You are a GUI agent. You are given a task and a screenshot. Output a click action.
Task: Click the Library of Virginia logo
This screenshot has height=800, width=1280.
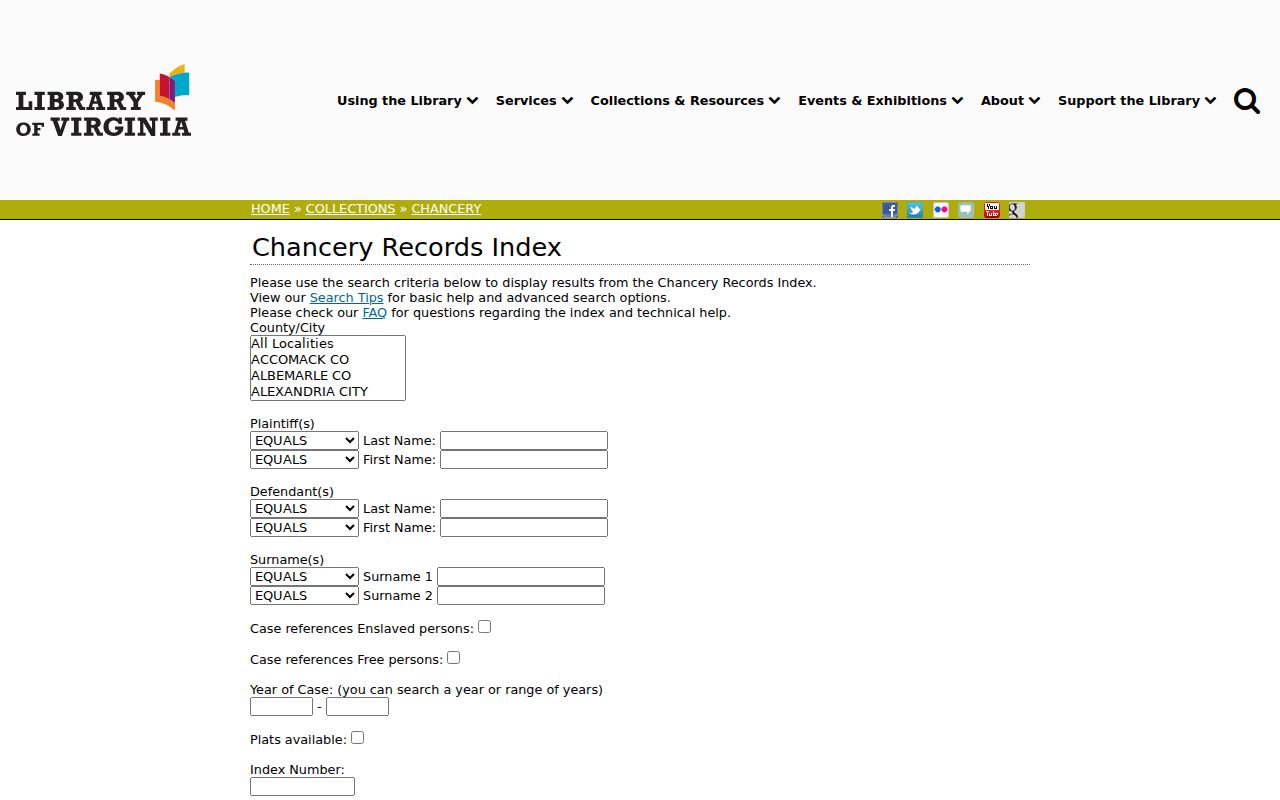pyautogui.click(x=103, y=100)
